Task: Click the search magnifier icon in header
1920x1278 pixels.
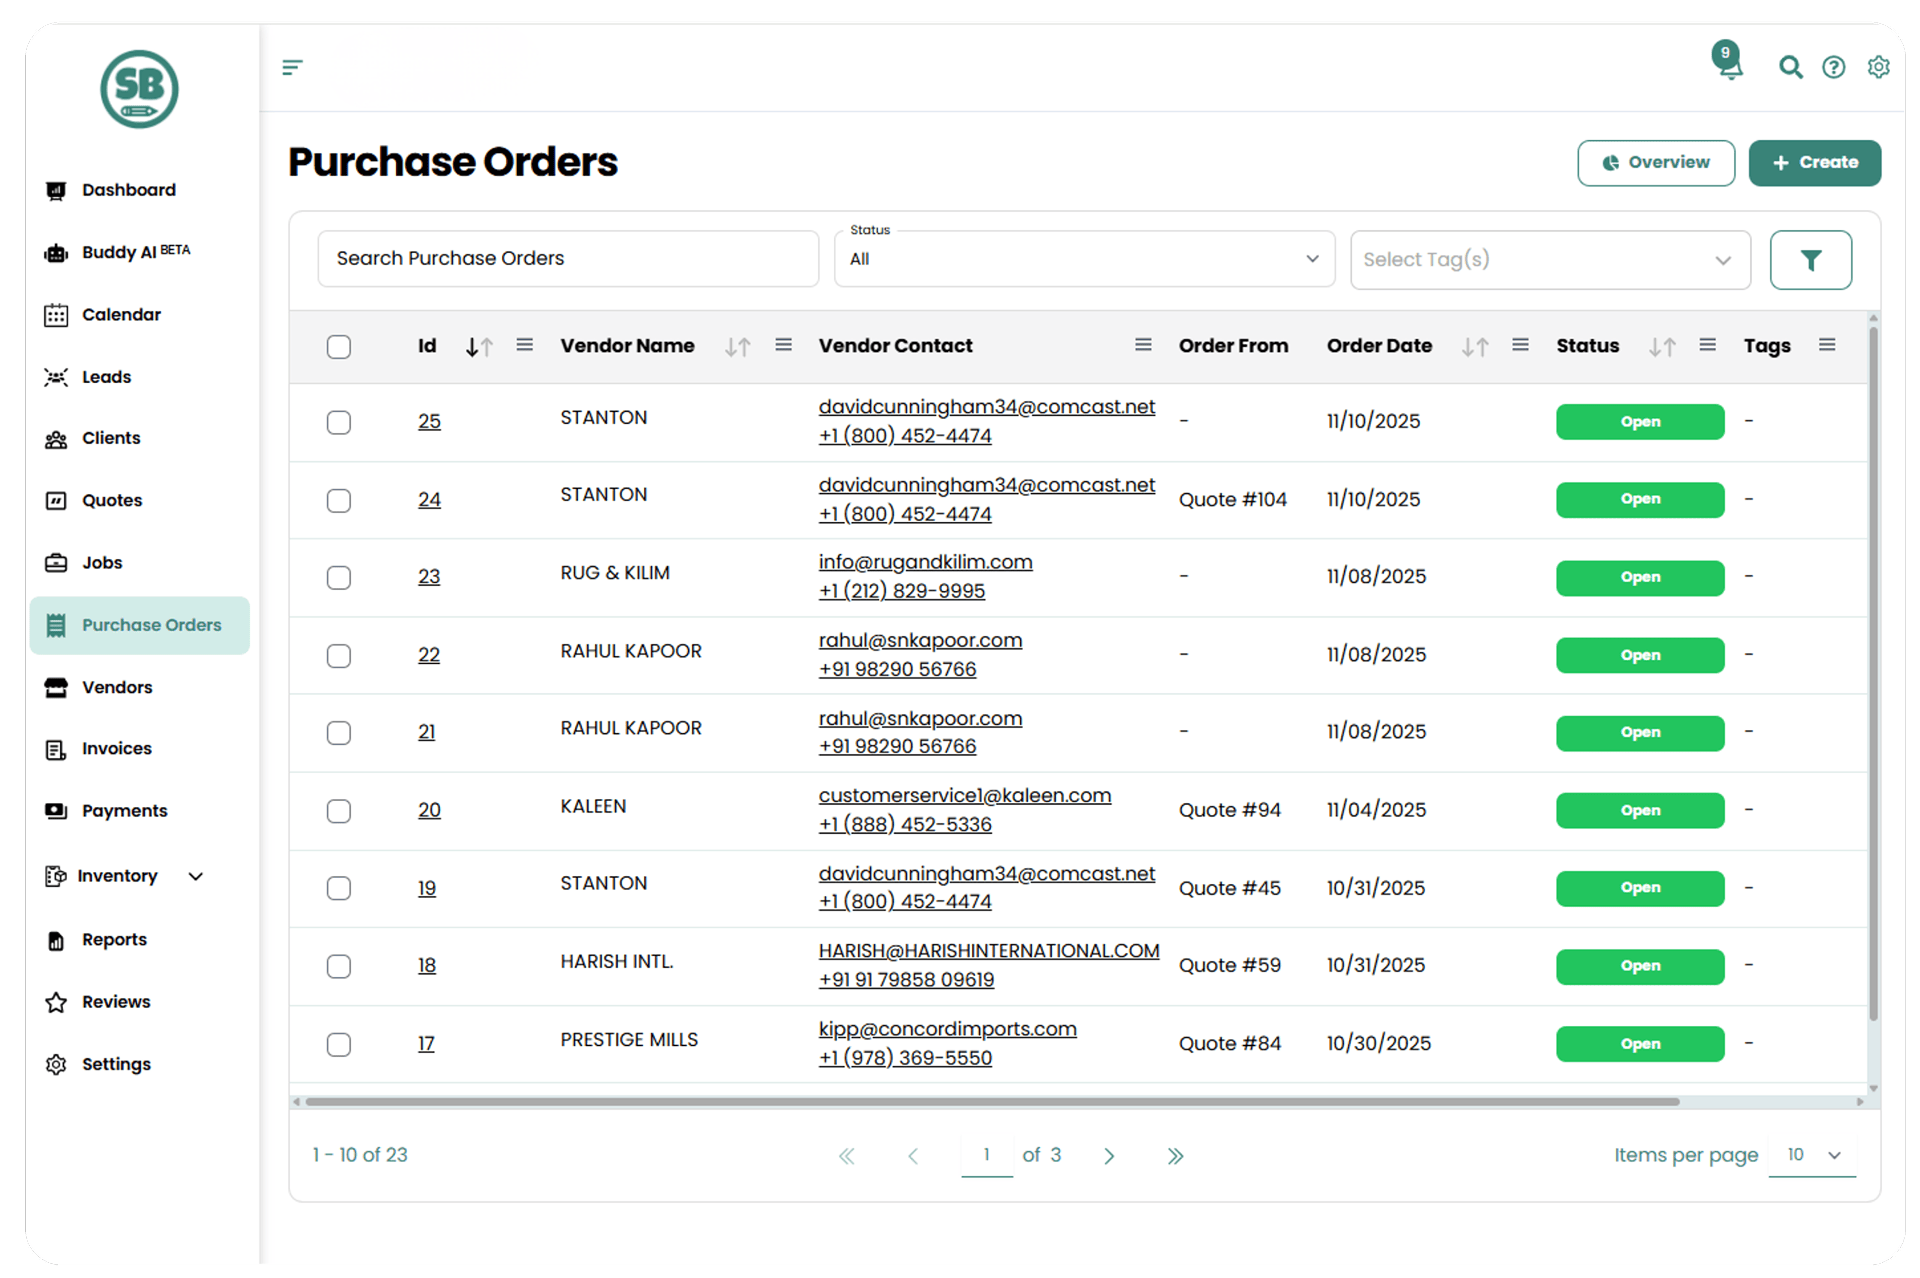Action: point(1790,67)
